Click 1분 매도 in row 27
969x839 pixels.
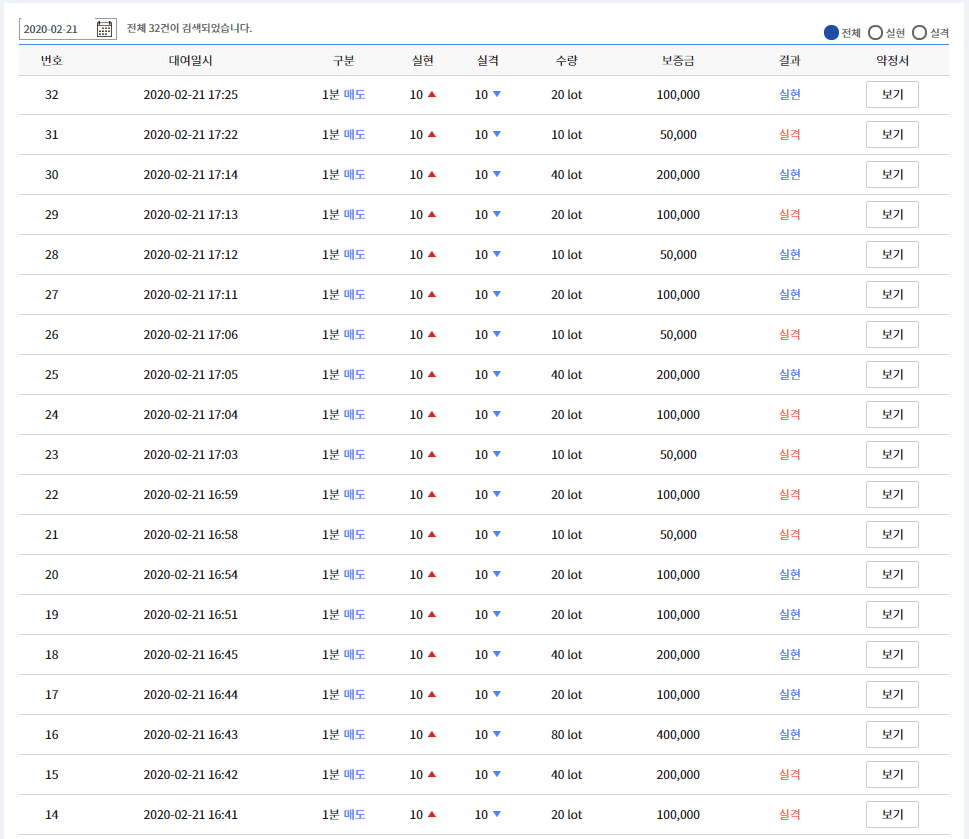click(x=344, y=295)
